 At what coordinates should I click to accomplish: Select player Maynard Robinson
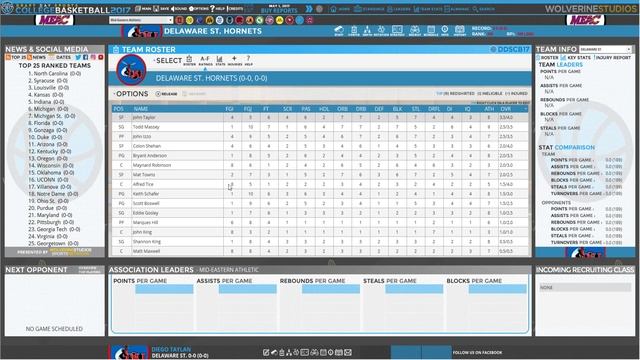click(x=152, y=165)
